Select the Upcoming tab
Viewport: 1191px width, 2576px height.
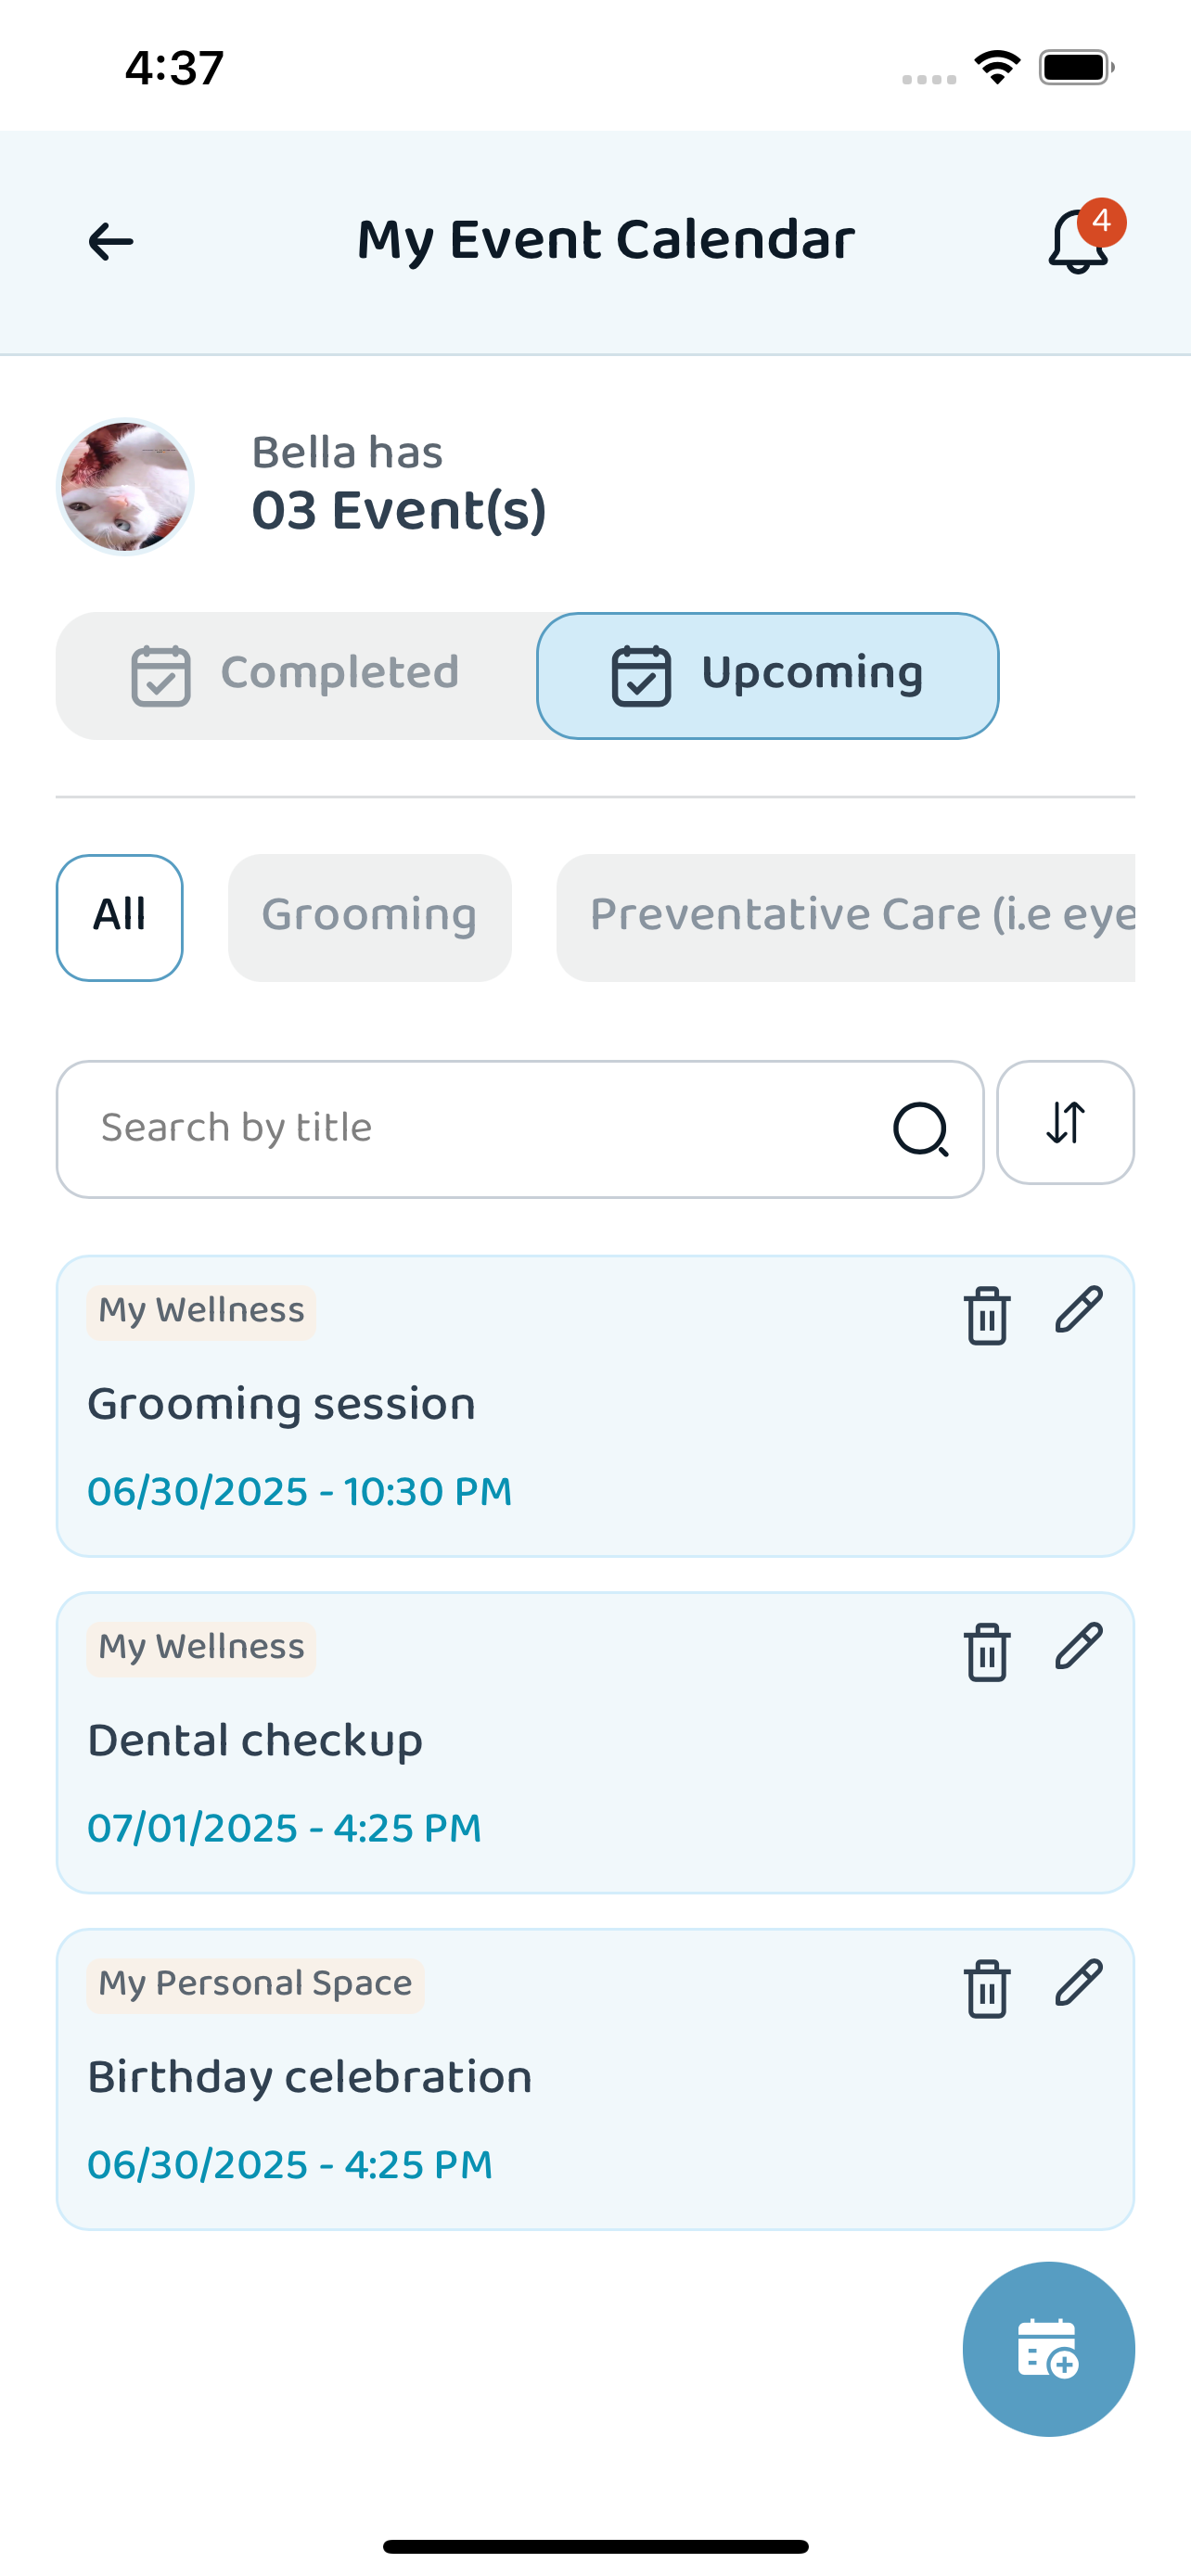[767, 676]
